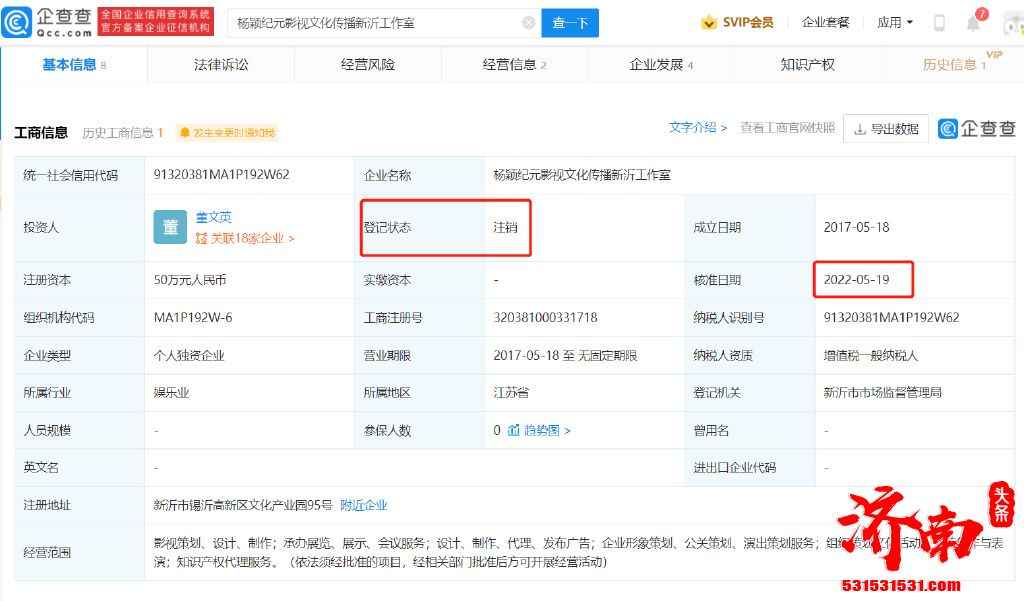This screenshot has width=1024, height=601.
Task: Open the notification bell
Action: 973,23
